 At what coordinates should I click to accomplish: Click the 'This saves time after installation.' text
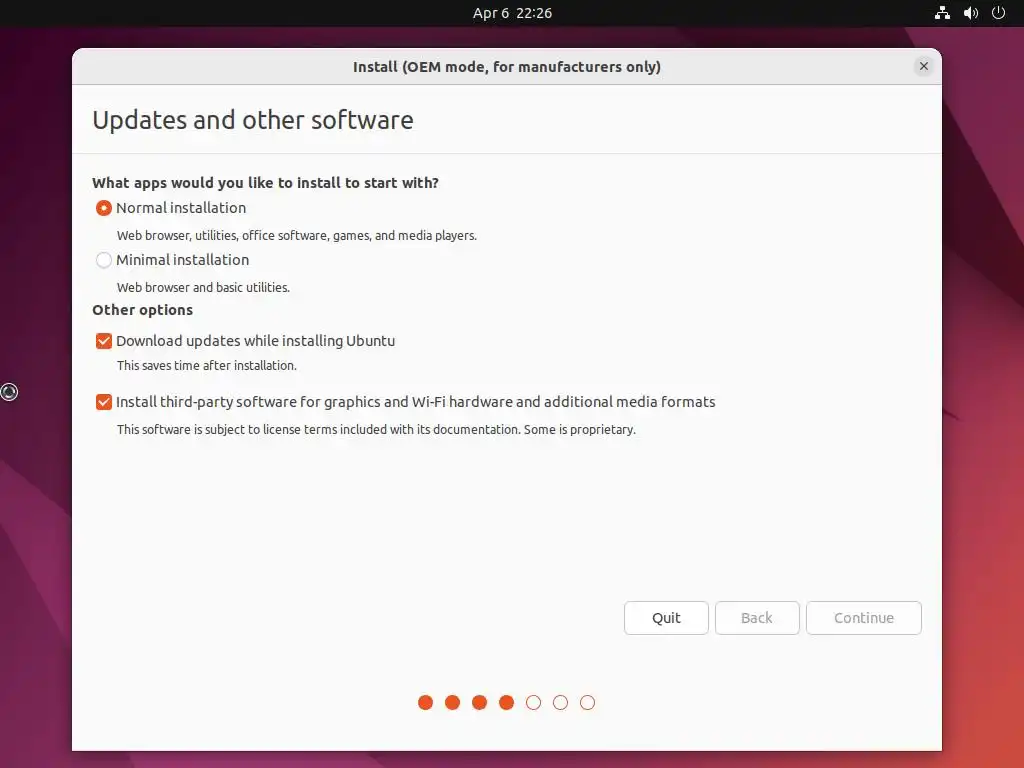coord(206,366)
